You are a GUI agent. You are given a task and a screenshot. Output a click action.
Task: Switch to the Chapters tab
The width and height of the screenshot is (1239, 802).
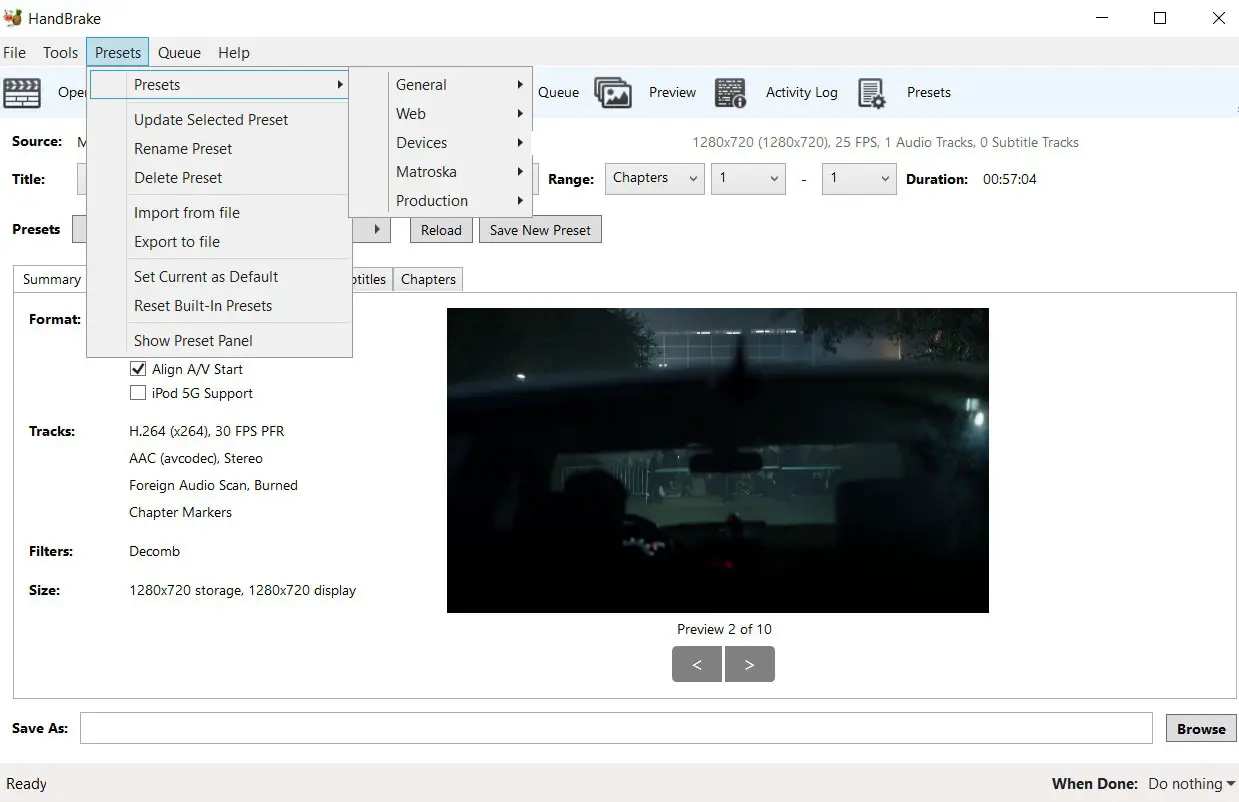coord(428,279)
